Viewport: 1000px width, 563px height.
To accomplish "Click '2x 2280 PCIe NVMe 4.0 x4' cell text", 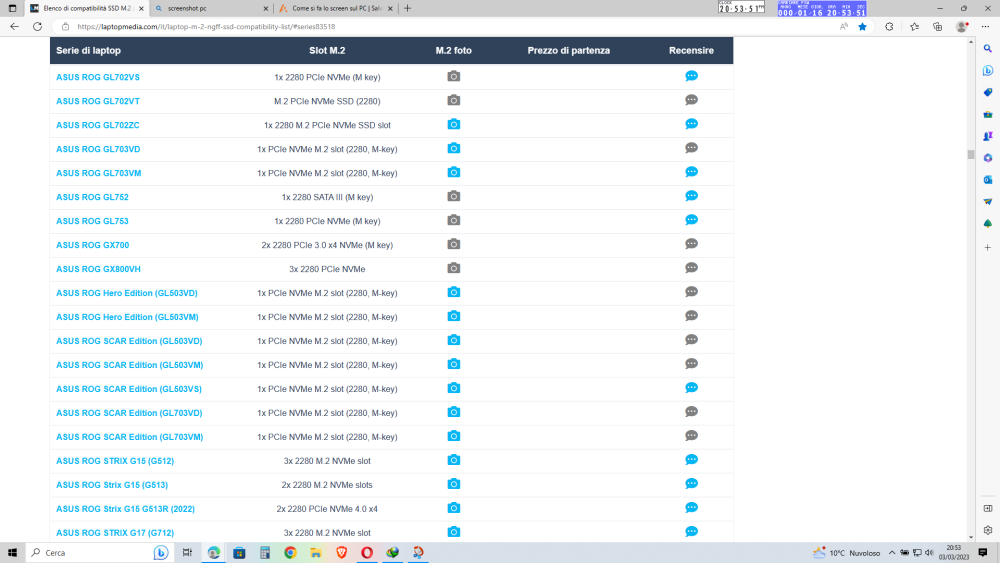I will click(327, 509).
